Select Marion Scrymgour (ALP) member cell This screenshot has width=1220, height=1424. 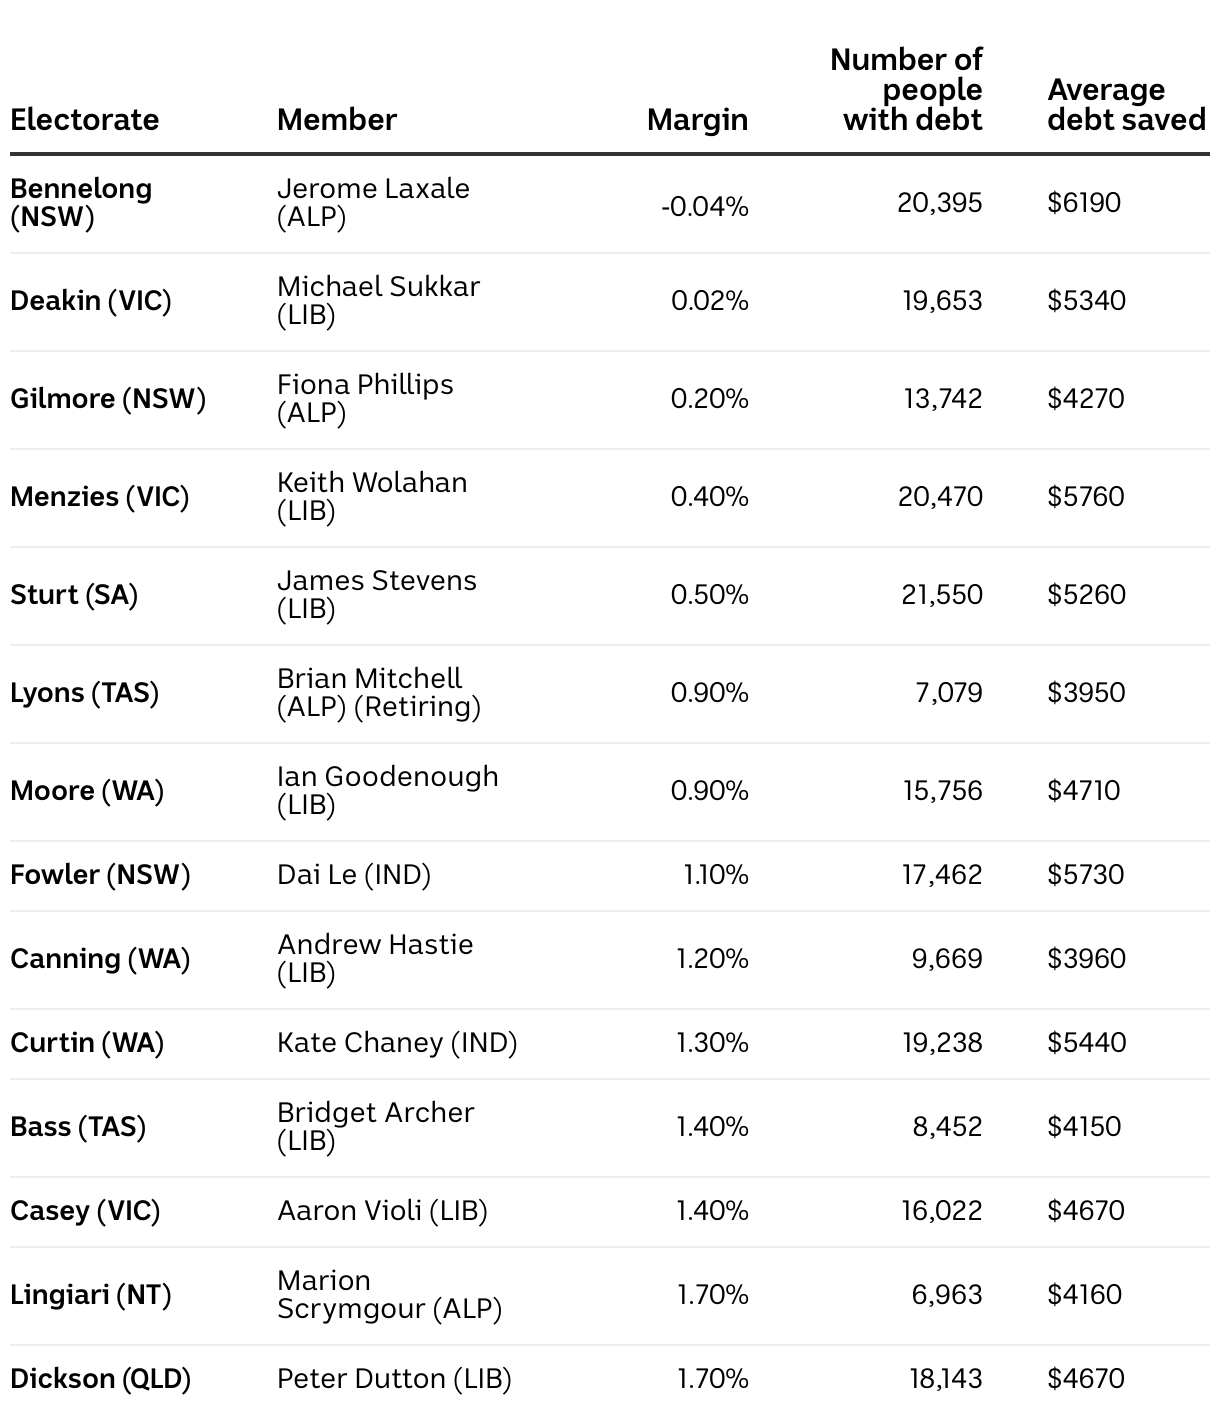point(389,1294)
